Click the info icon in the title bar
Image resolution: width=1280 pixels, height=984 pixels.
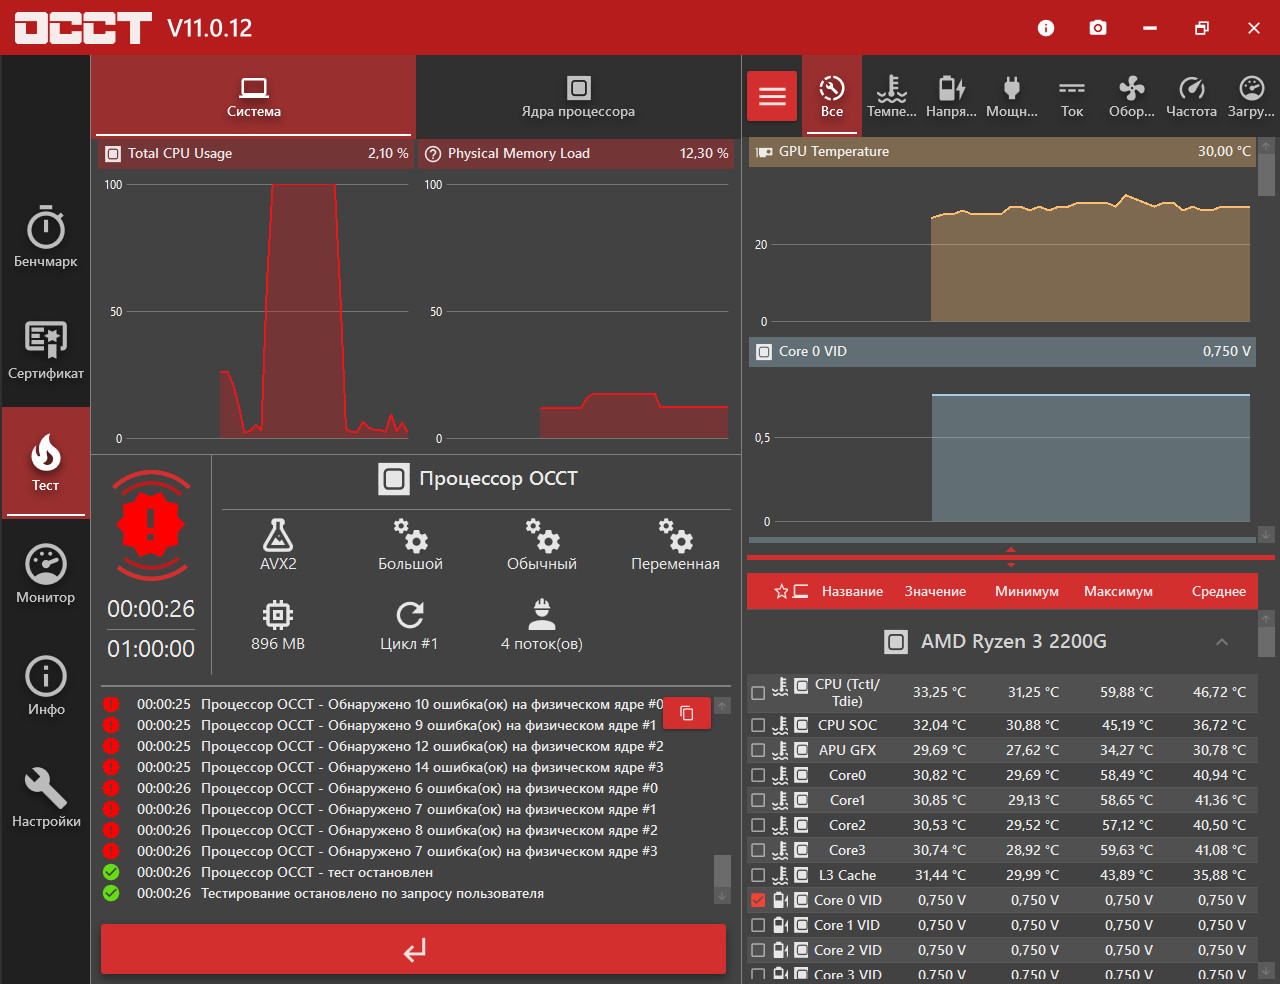pyautogui.click(x=1046, y=28)
